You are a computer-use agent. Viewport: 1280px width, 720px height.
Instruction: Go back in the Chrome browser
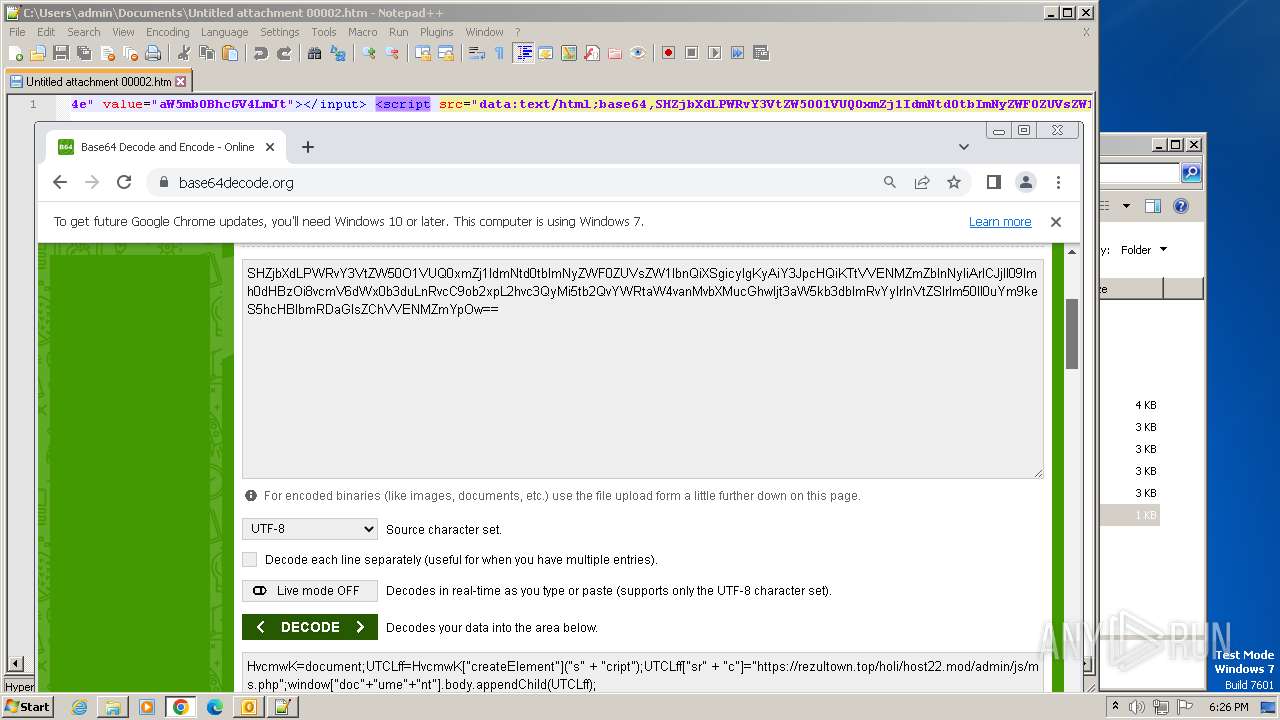(60, 182)
